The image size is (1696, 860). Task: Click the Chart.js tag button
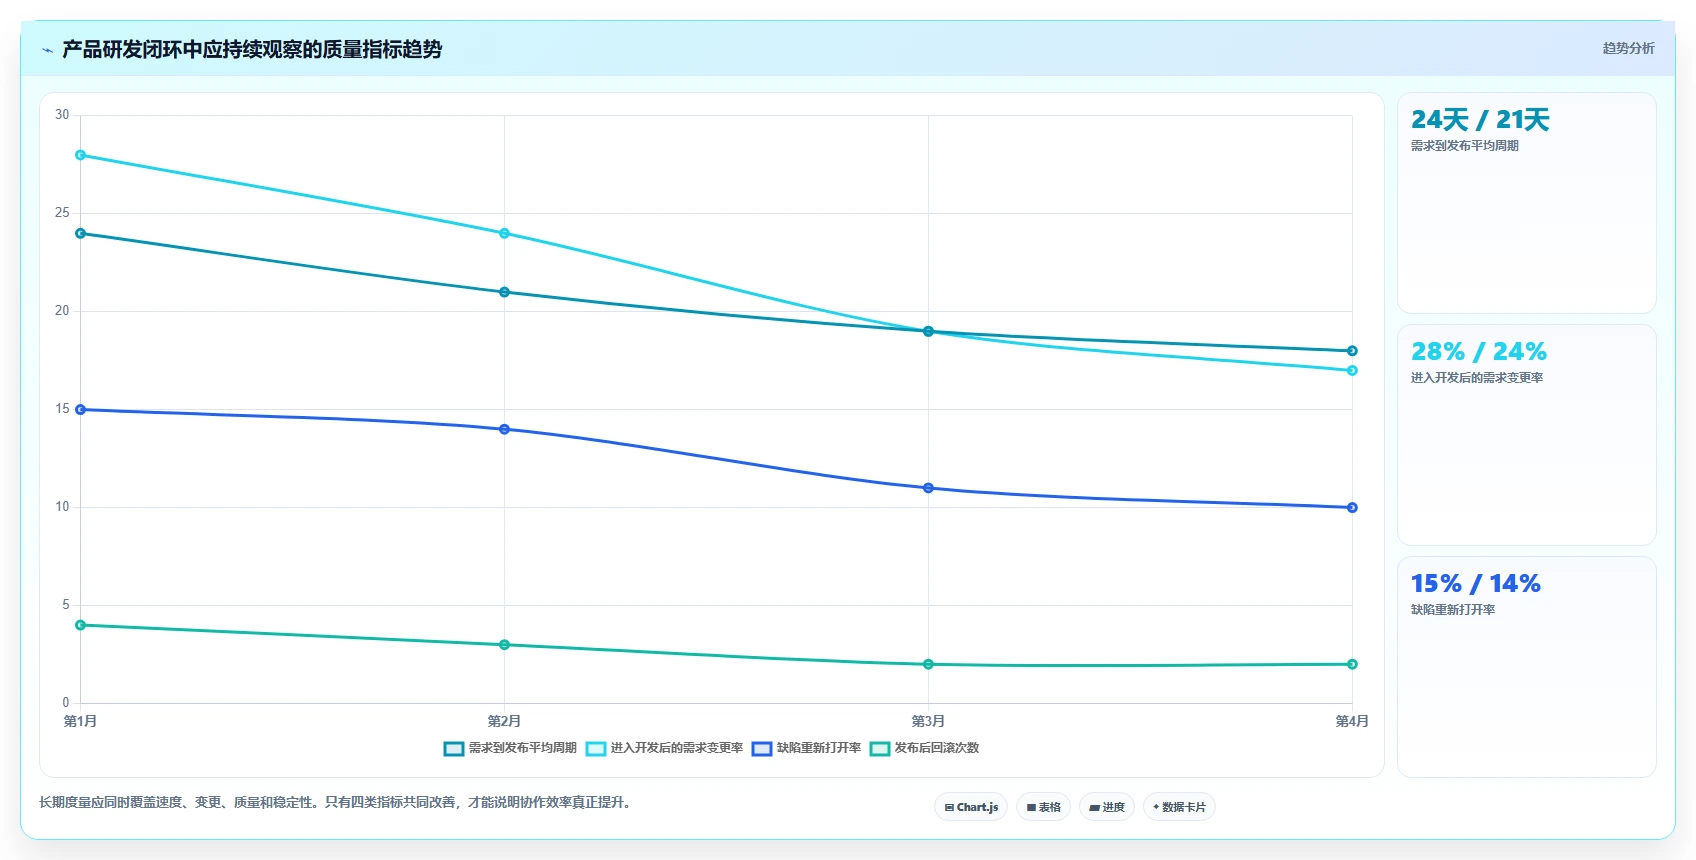(x=971, y=807)
